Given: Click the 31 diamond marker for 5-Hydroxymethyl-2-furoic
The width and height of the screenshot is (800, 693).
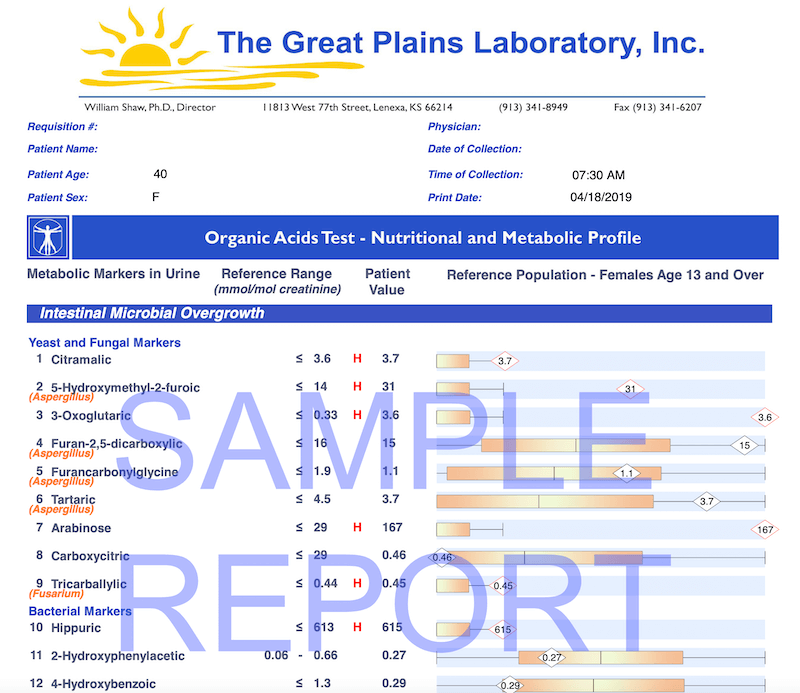Looking at the screenshot, I should pos(630,387).
